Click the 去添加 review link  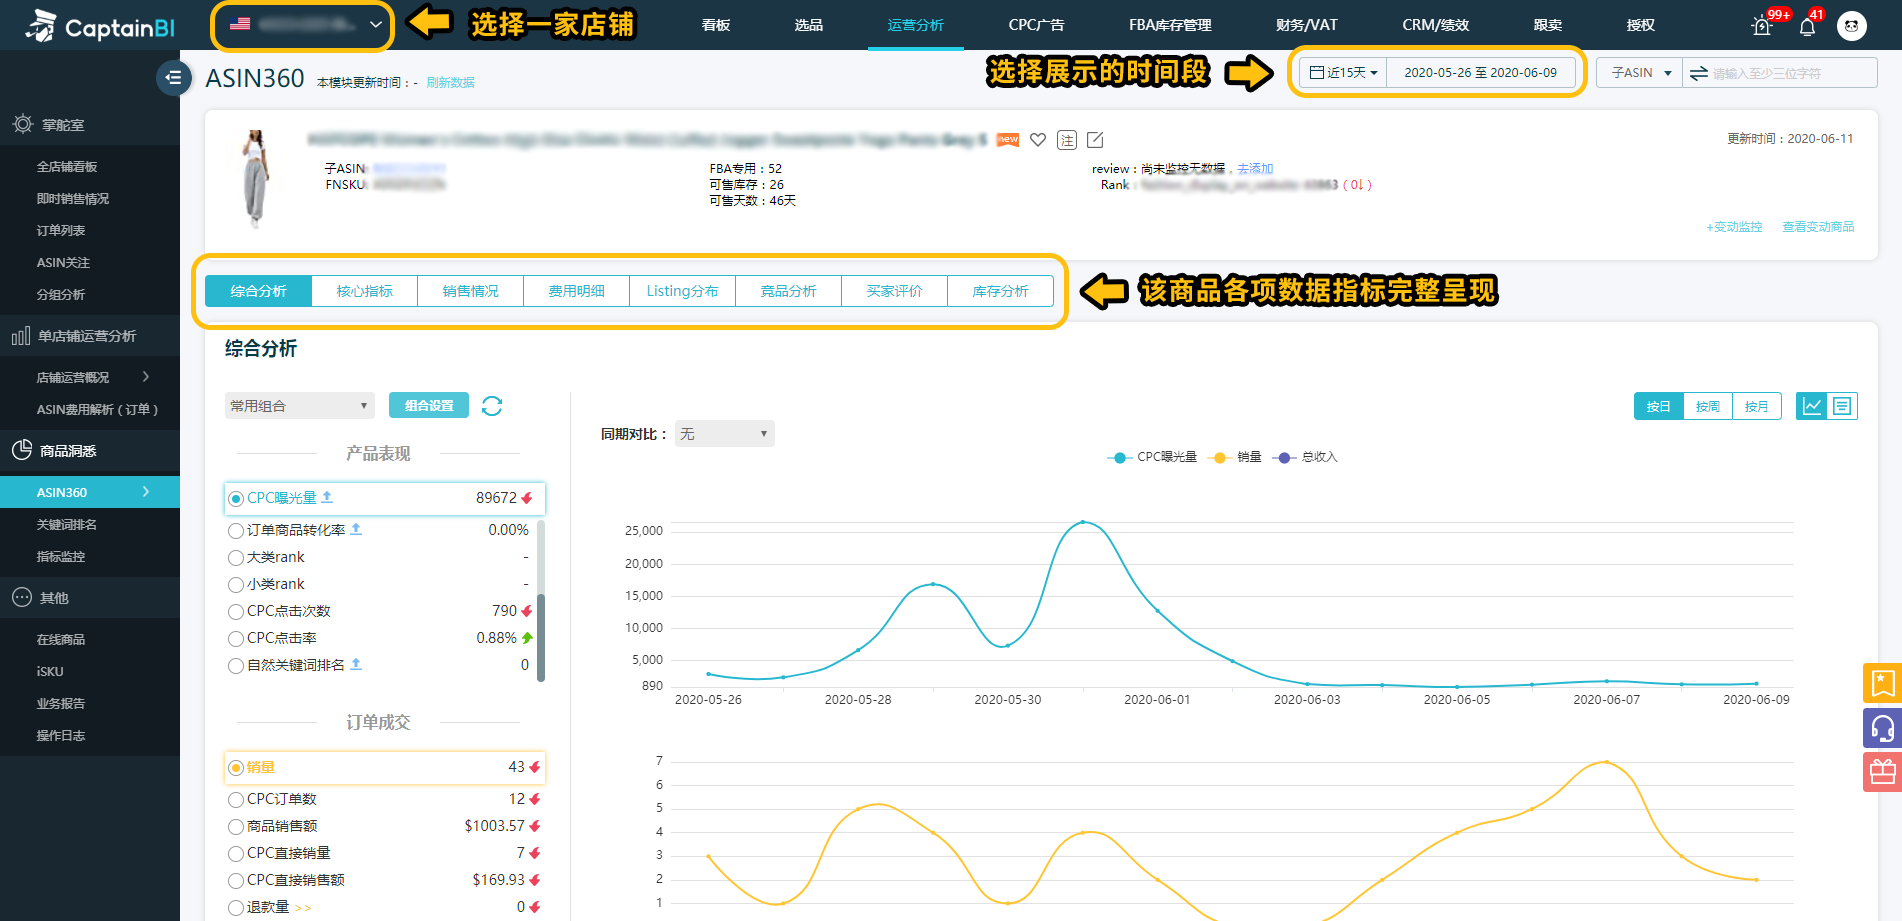coord(1255,168)
